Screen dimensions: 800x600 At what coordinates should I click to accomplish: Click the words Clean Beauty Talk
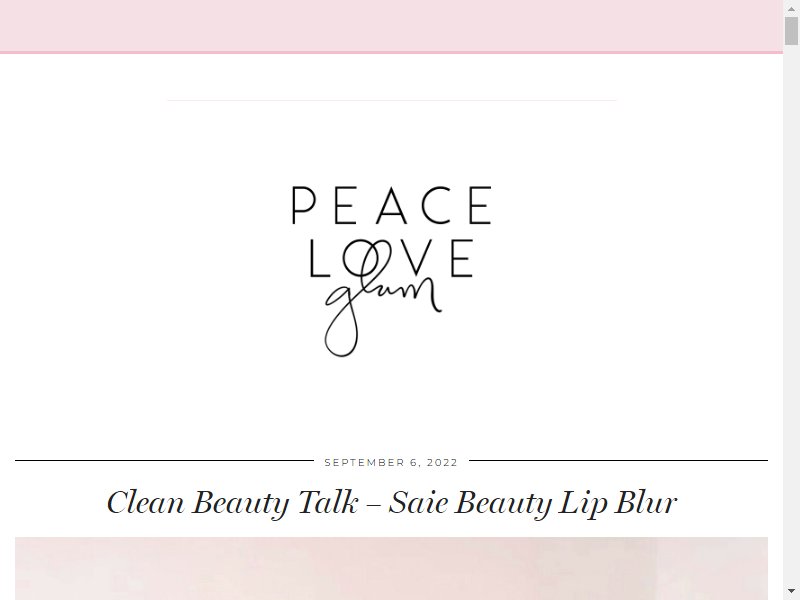232,503
